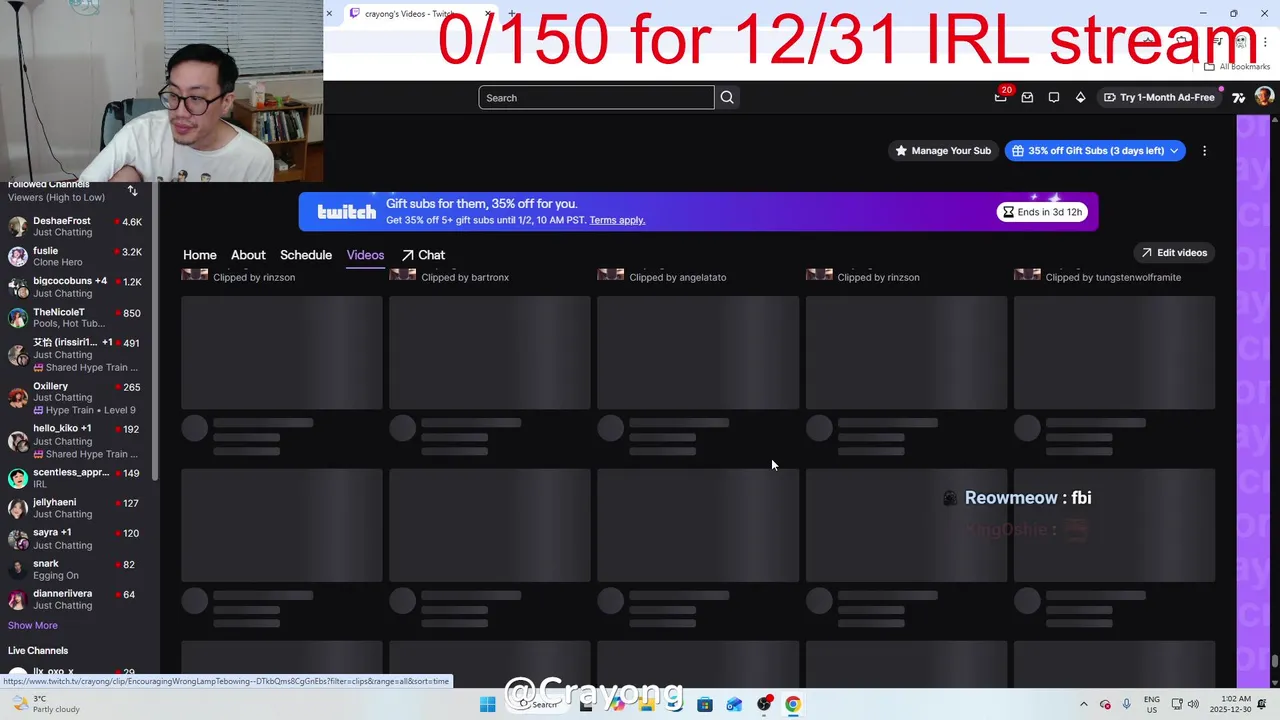Open the volume control in system tray
This screenshot has width=1280, height=720.
(x=1193, y=704)
